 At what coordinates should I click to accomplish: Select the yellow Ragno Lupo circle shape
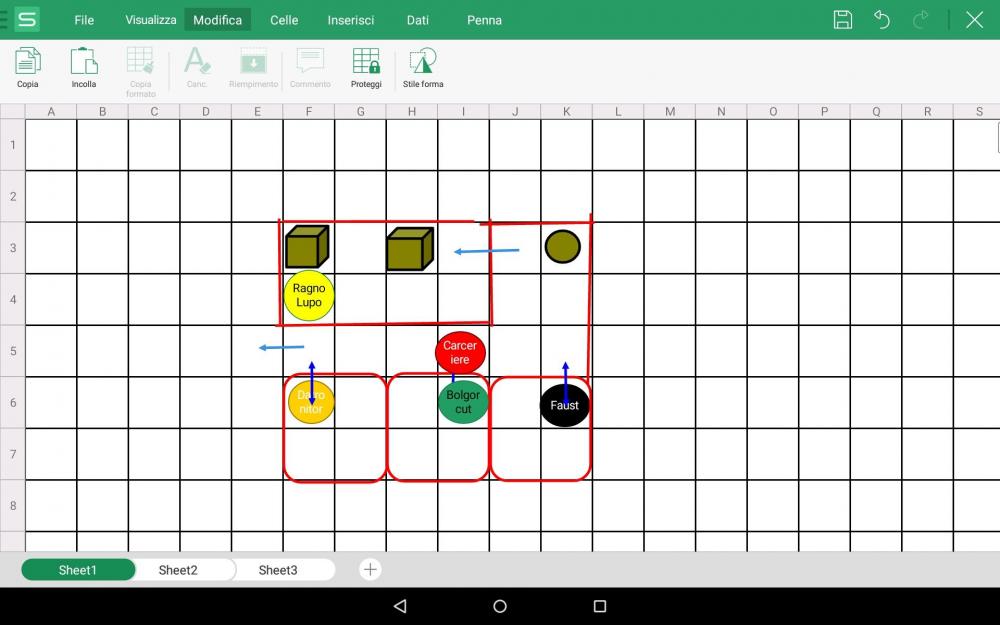309,296
